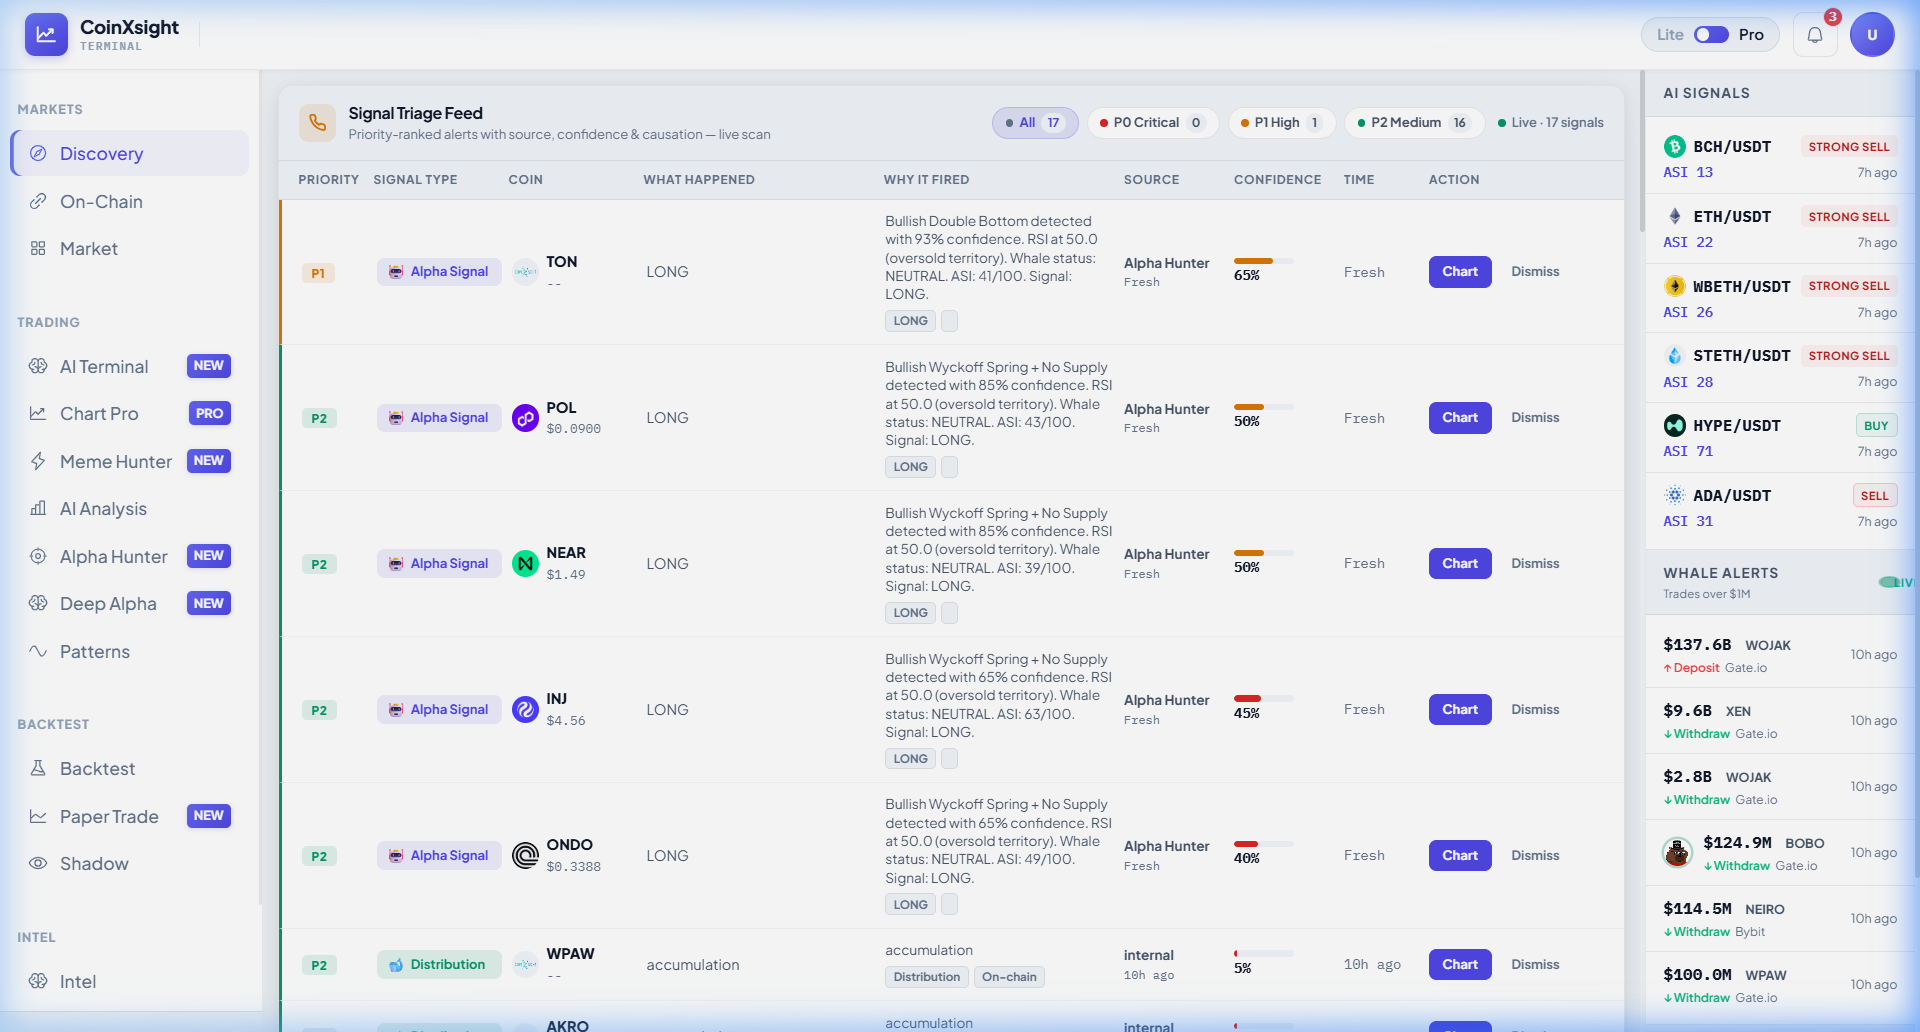The image size is (1920, 1032).
Task: Open Chart for the NEAR signal
Action: coord(1460,564)
